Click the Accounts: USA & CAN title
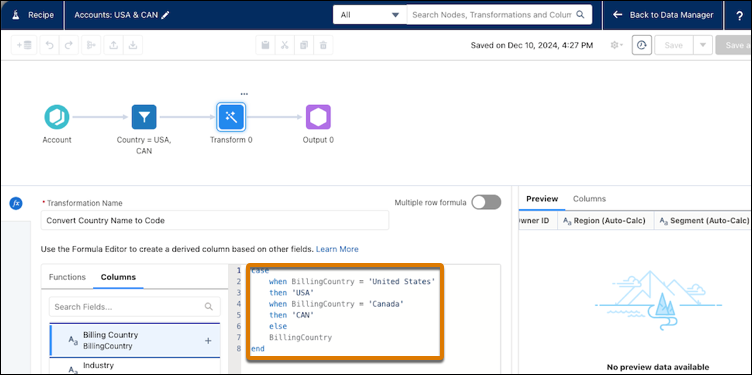Image resolution: width=752 pixels, height=375 pixels. [x=117, y=15]
